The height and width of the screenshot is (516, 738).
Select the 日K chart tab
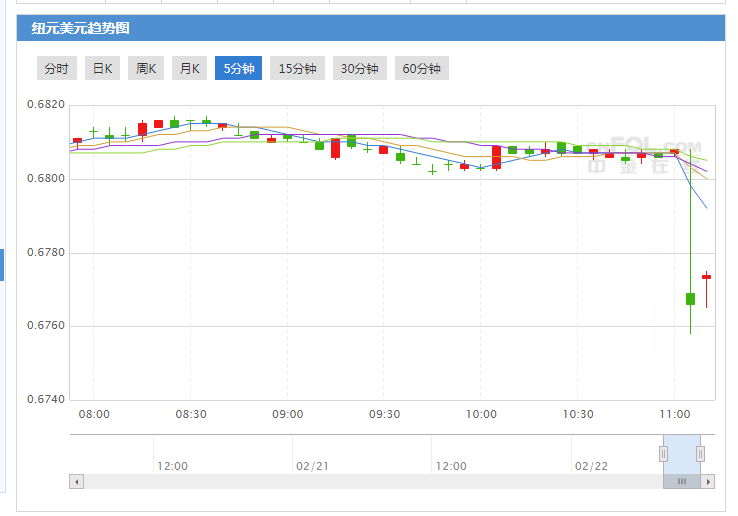coord(102,69)
